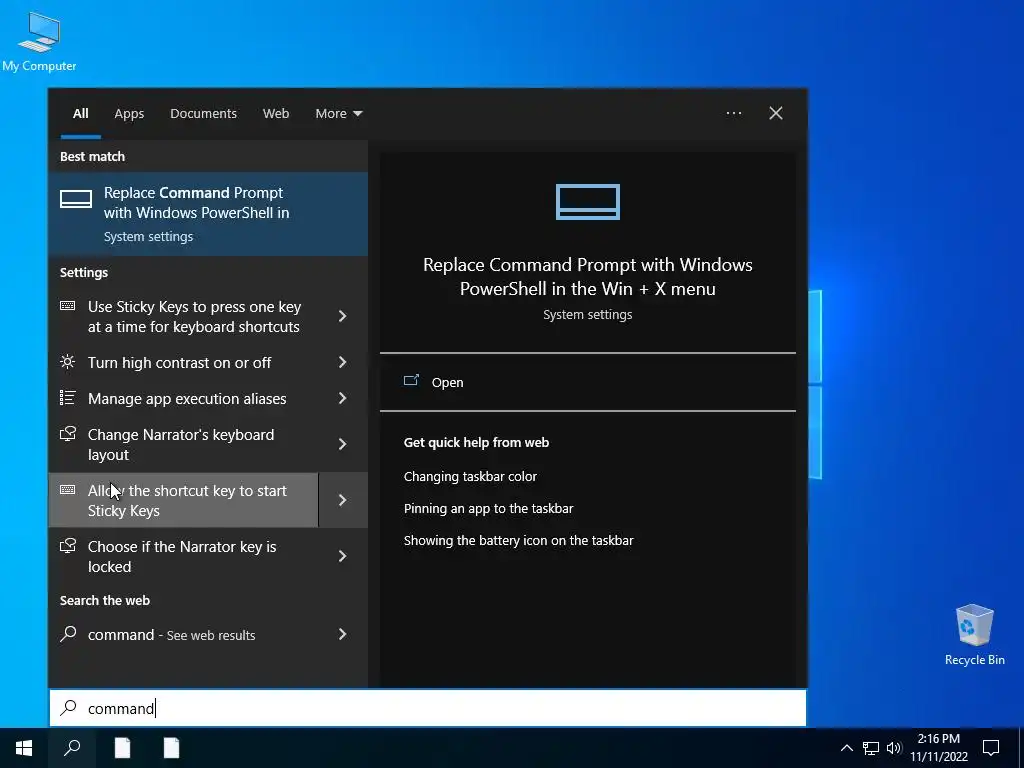The width and height of the screenshot is (1024, 768).
Task: Switch to the Apps search tab
Action: 129,114
